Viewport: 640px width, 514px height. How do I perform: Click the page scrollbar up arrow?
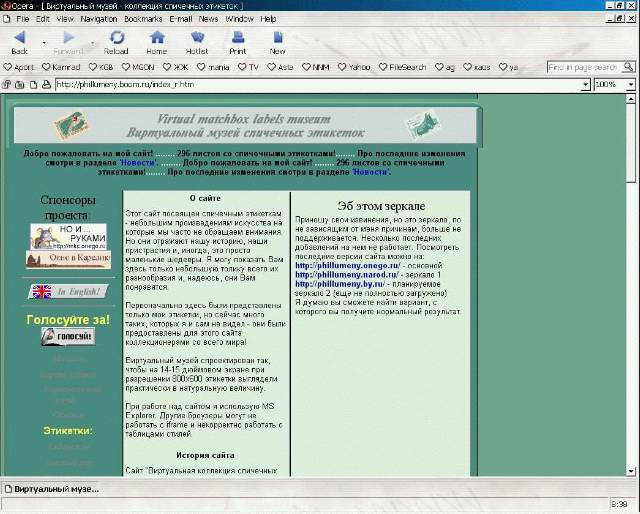point(631,99)
